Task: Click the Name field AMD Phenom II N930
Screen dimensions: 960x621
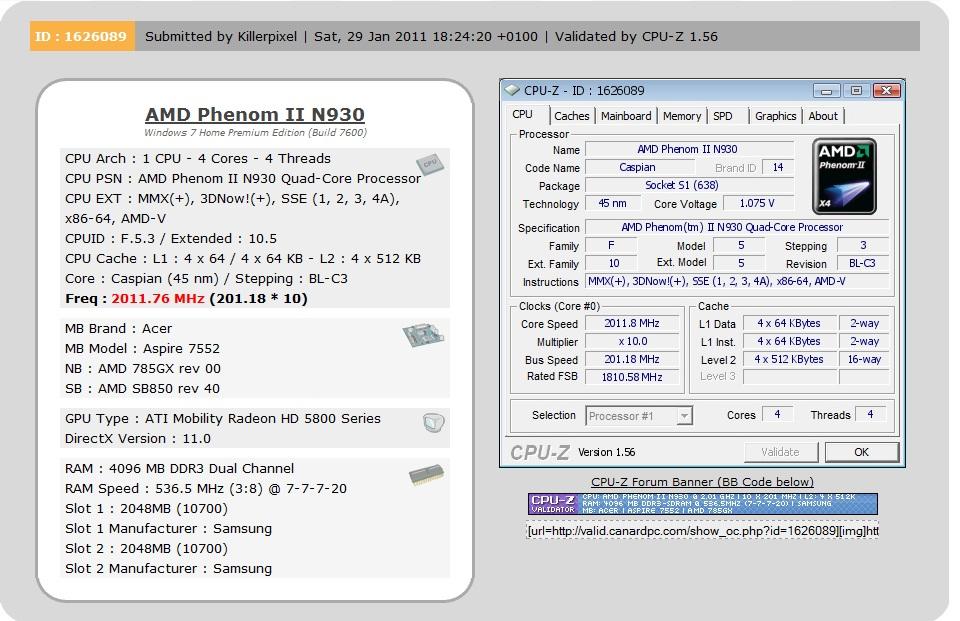Action: click(x=689, y=149)
